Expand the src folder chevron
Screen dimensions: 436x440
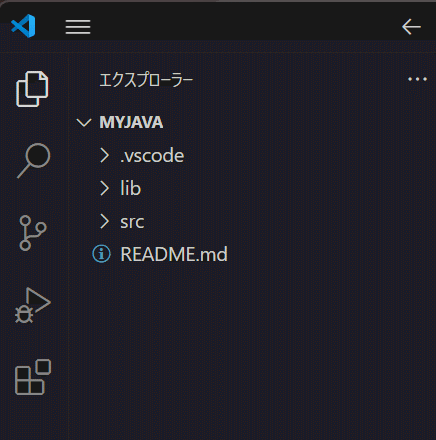click(104, 221)
